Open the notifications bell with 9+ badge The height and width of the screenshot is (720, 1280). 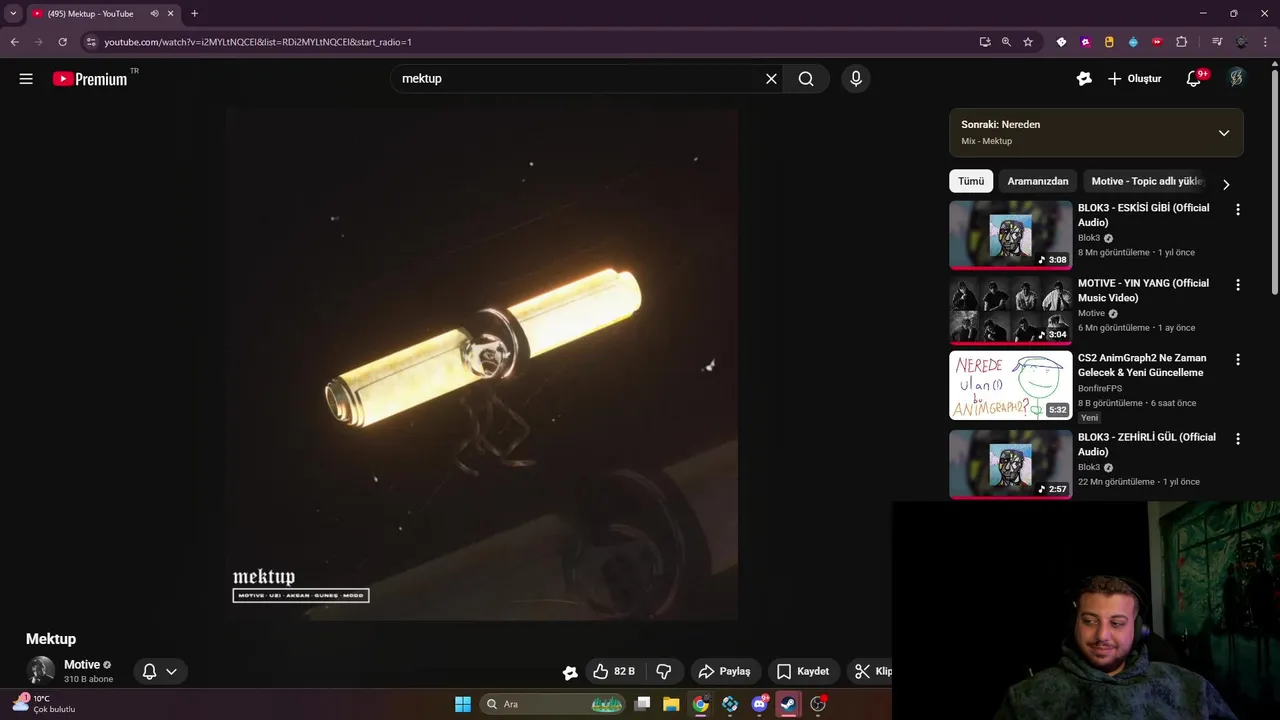coord(1194,79)
